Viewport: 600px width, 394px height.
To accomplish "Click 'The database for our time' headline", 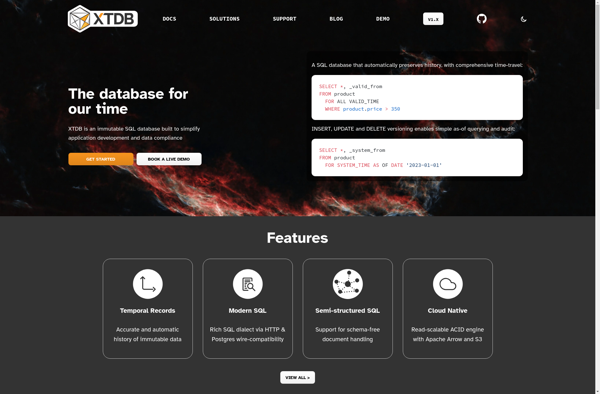I will [x=128, y=101].
